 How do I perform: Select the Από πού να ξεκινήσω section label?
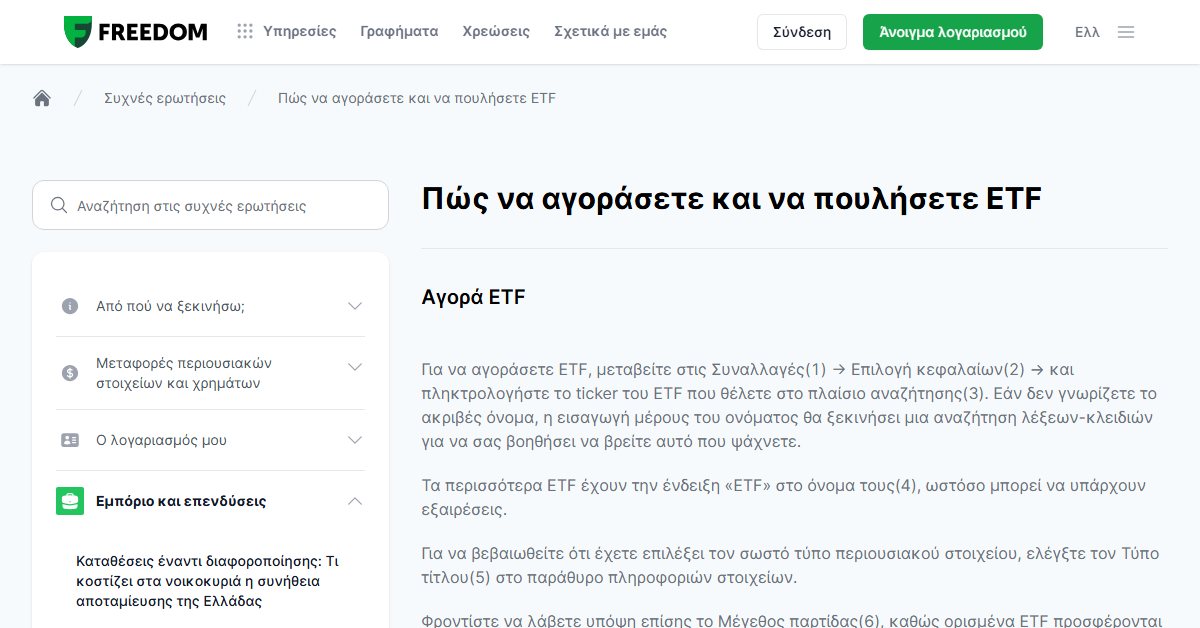[x=170, y=306]
